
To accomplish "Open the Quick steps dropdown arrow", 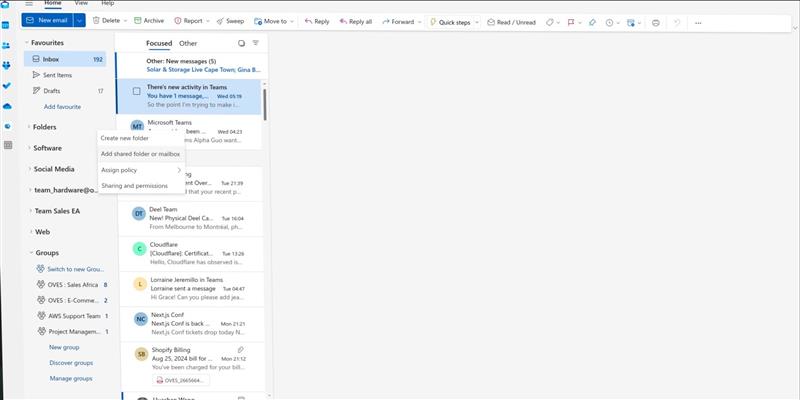I will click(x=477, y=22).
